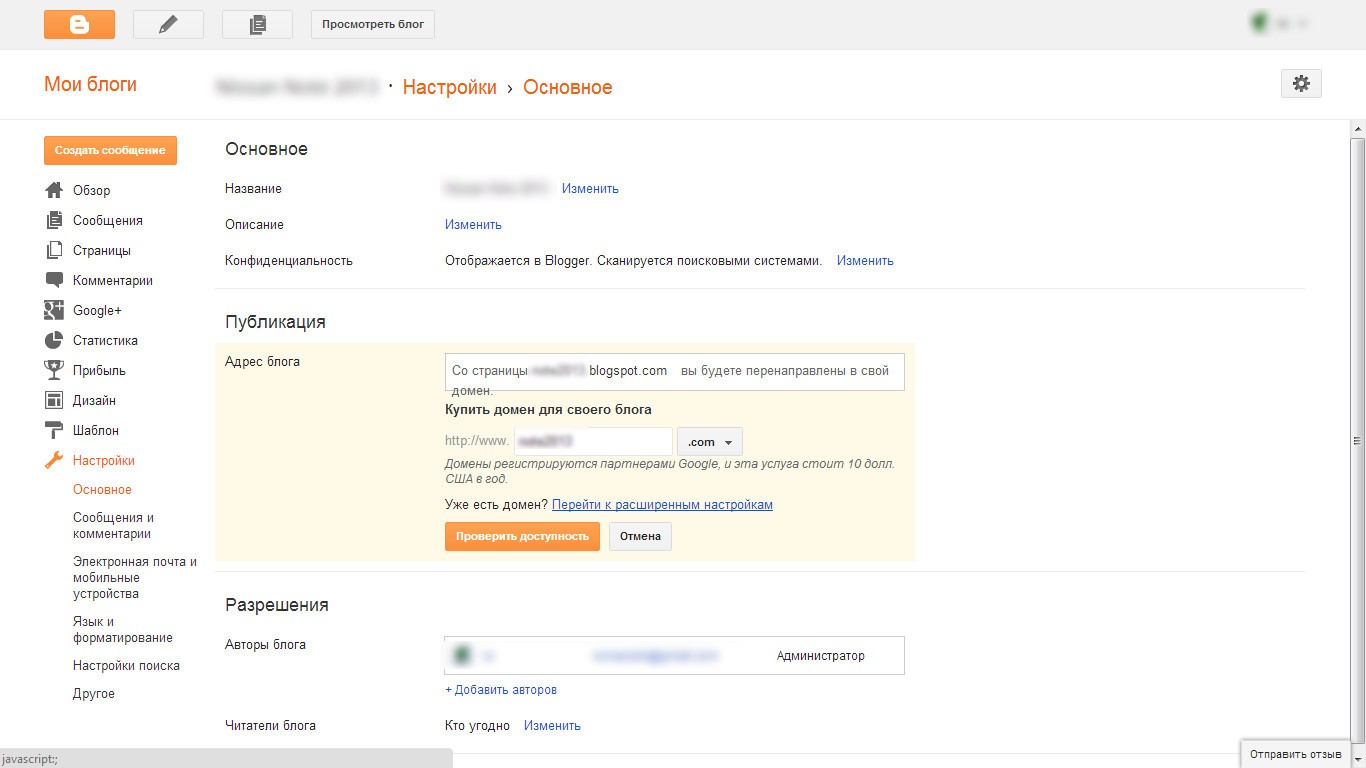Viewport: 1366px width, 768px height.
Task: Click Настройки breadcrumb in header
Action: click(450, 87)
